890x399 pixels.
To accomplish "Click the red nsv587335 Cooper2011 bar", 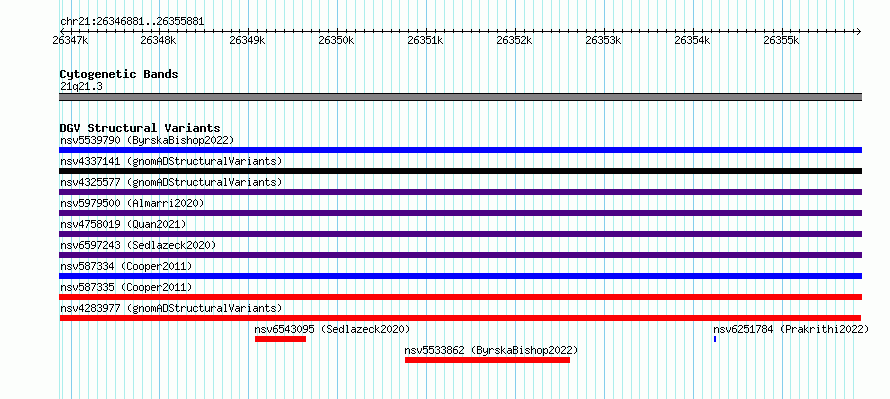I will pyautogui.click(x=460, y=297).
